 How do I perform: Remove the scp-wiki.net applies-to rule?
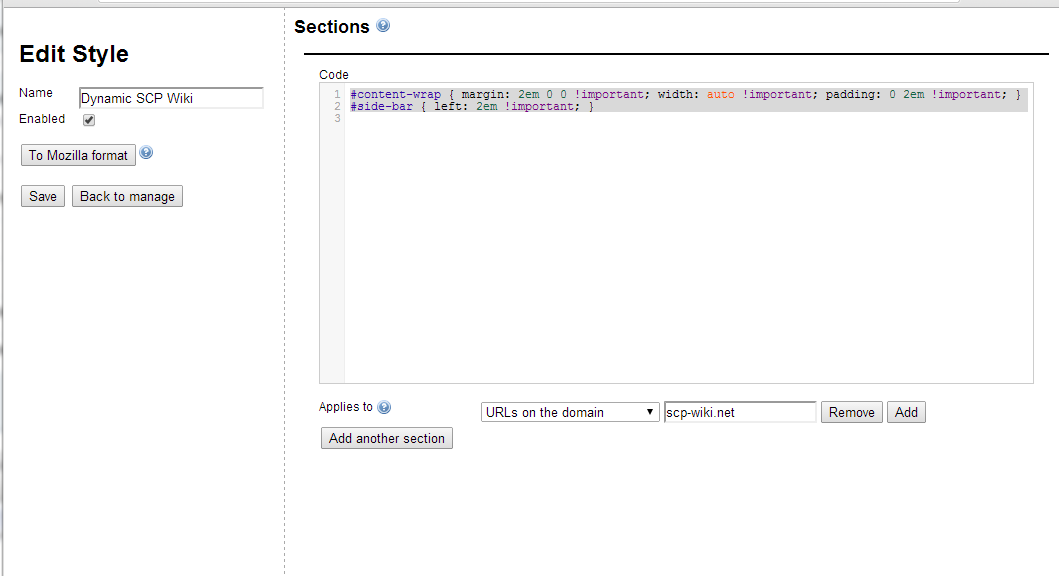(x=851, y=412)
